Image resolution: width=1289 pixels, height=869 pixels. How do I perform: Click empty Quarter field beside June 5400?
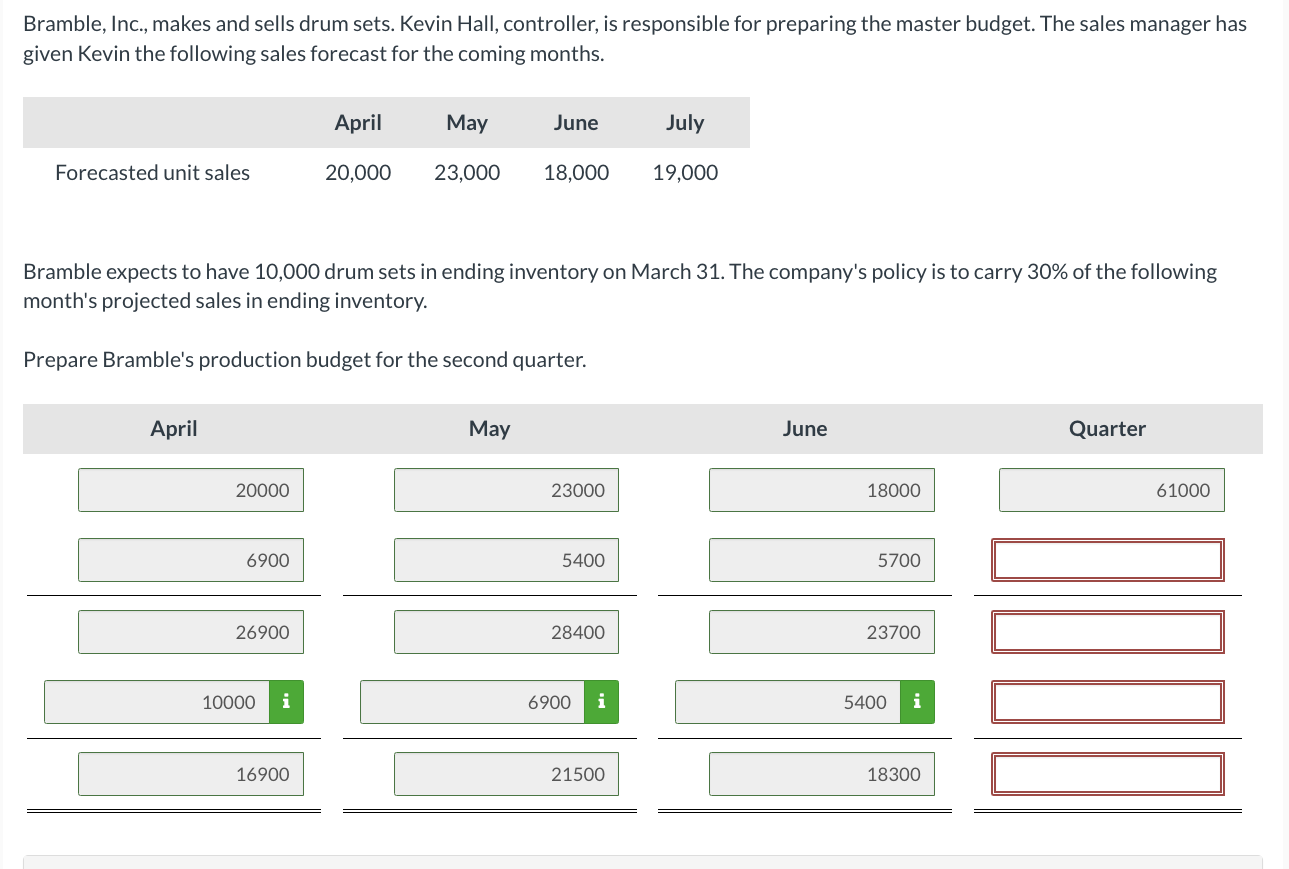(1108, 702)
